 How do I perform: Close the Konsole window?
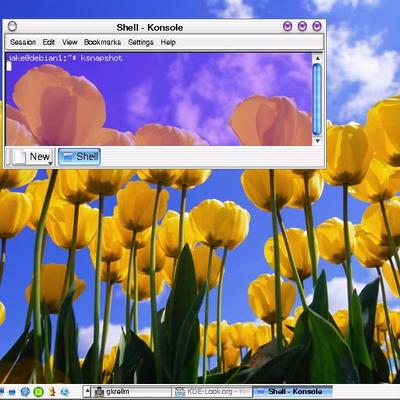[317, 26]
